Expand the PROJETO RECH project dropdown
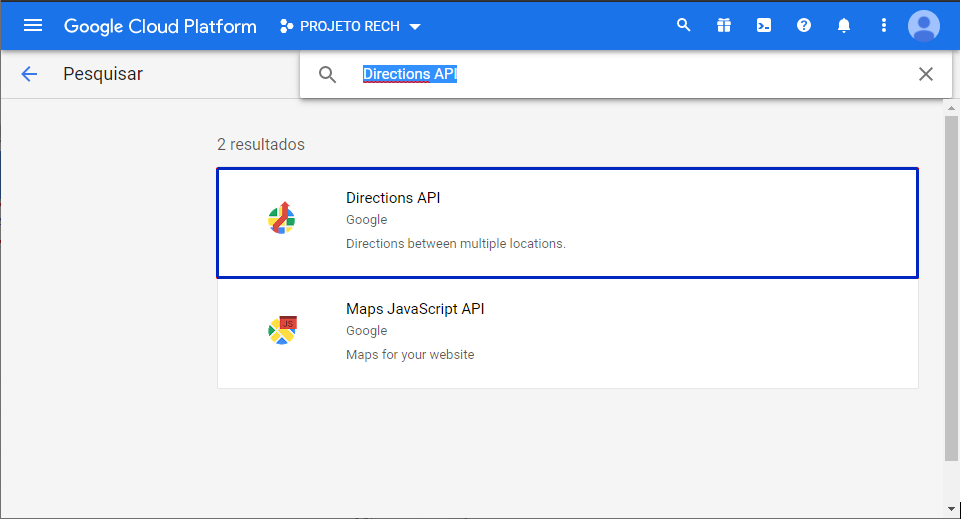 tap(351, 26)
